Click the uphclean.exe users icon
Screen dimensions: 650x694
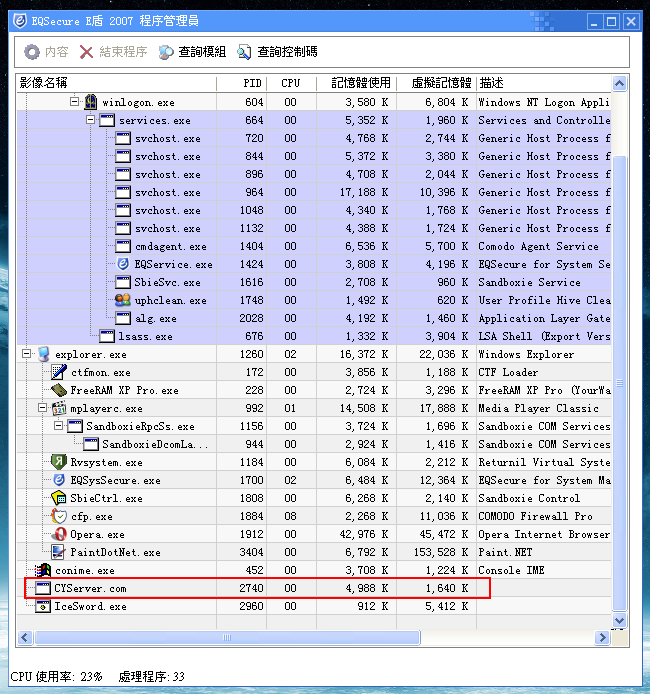(123, 300)
